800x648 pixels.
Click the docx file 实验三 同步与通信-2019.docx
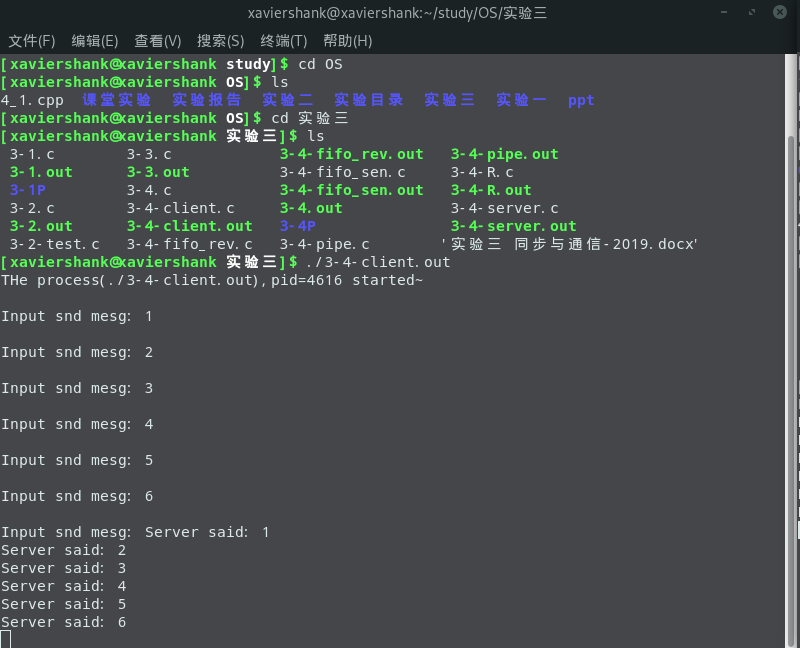(x=569, y=244)
